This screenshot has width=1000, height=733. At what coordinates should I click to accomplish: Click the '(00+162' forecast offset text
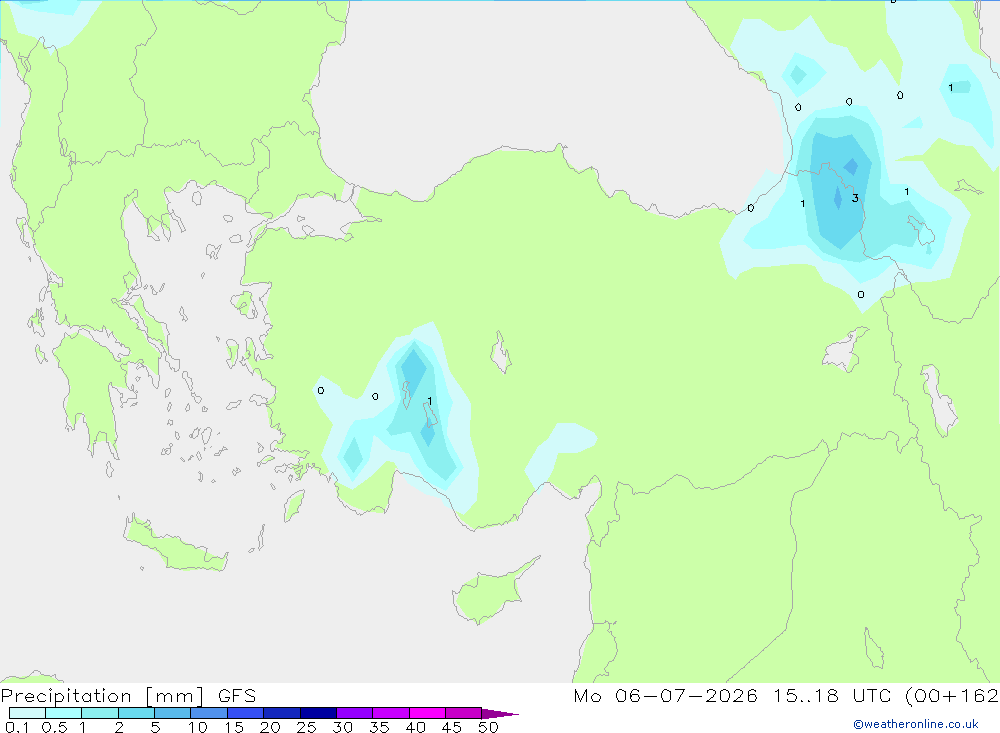point(952,696)
